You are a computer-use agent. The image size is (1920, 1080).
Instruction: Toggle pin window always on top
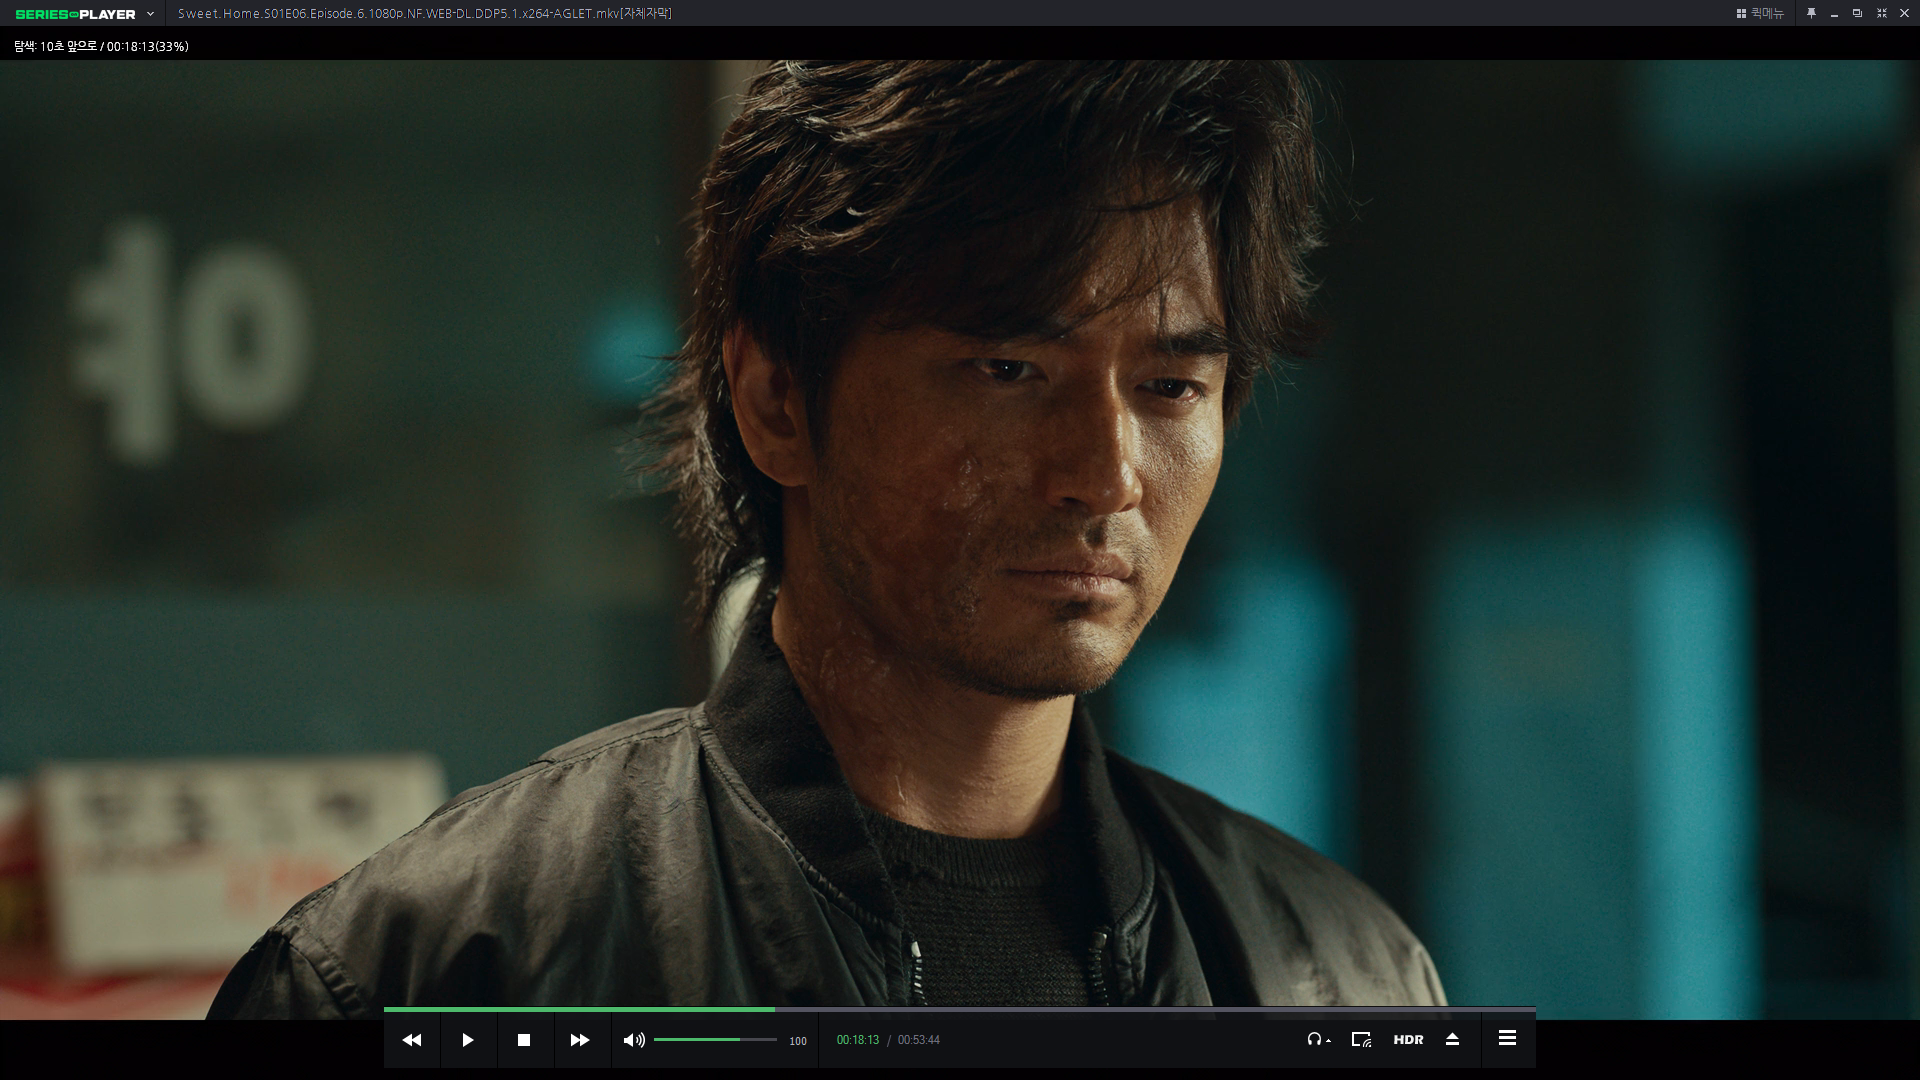1811,13
